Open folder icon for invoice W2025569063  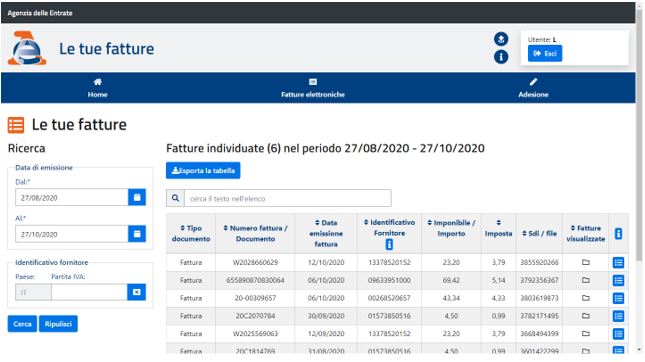tap(586, 334)
